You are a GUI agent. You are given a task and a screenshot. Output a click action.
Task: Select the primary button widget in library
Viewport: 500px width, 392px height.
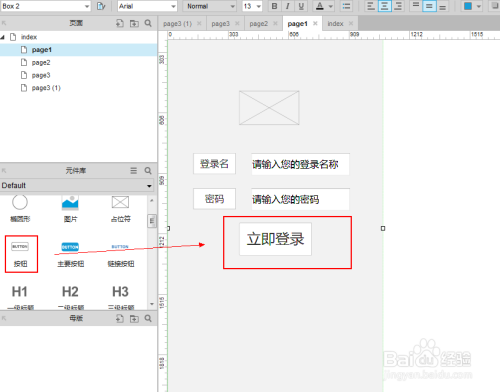point(70,255)
